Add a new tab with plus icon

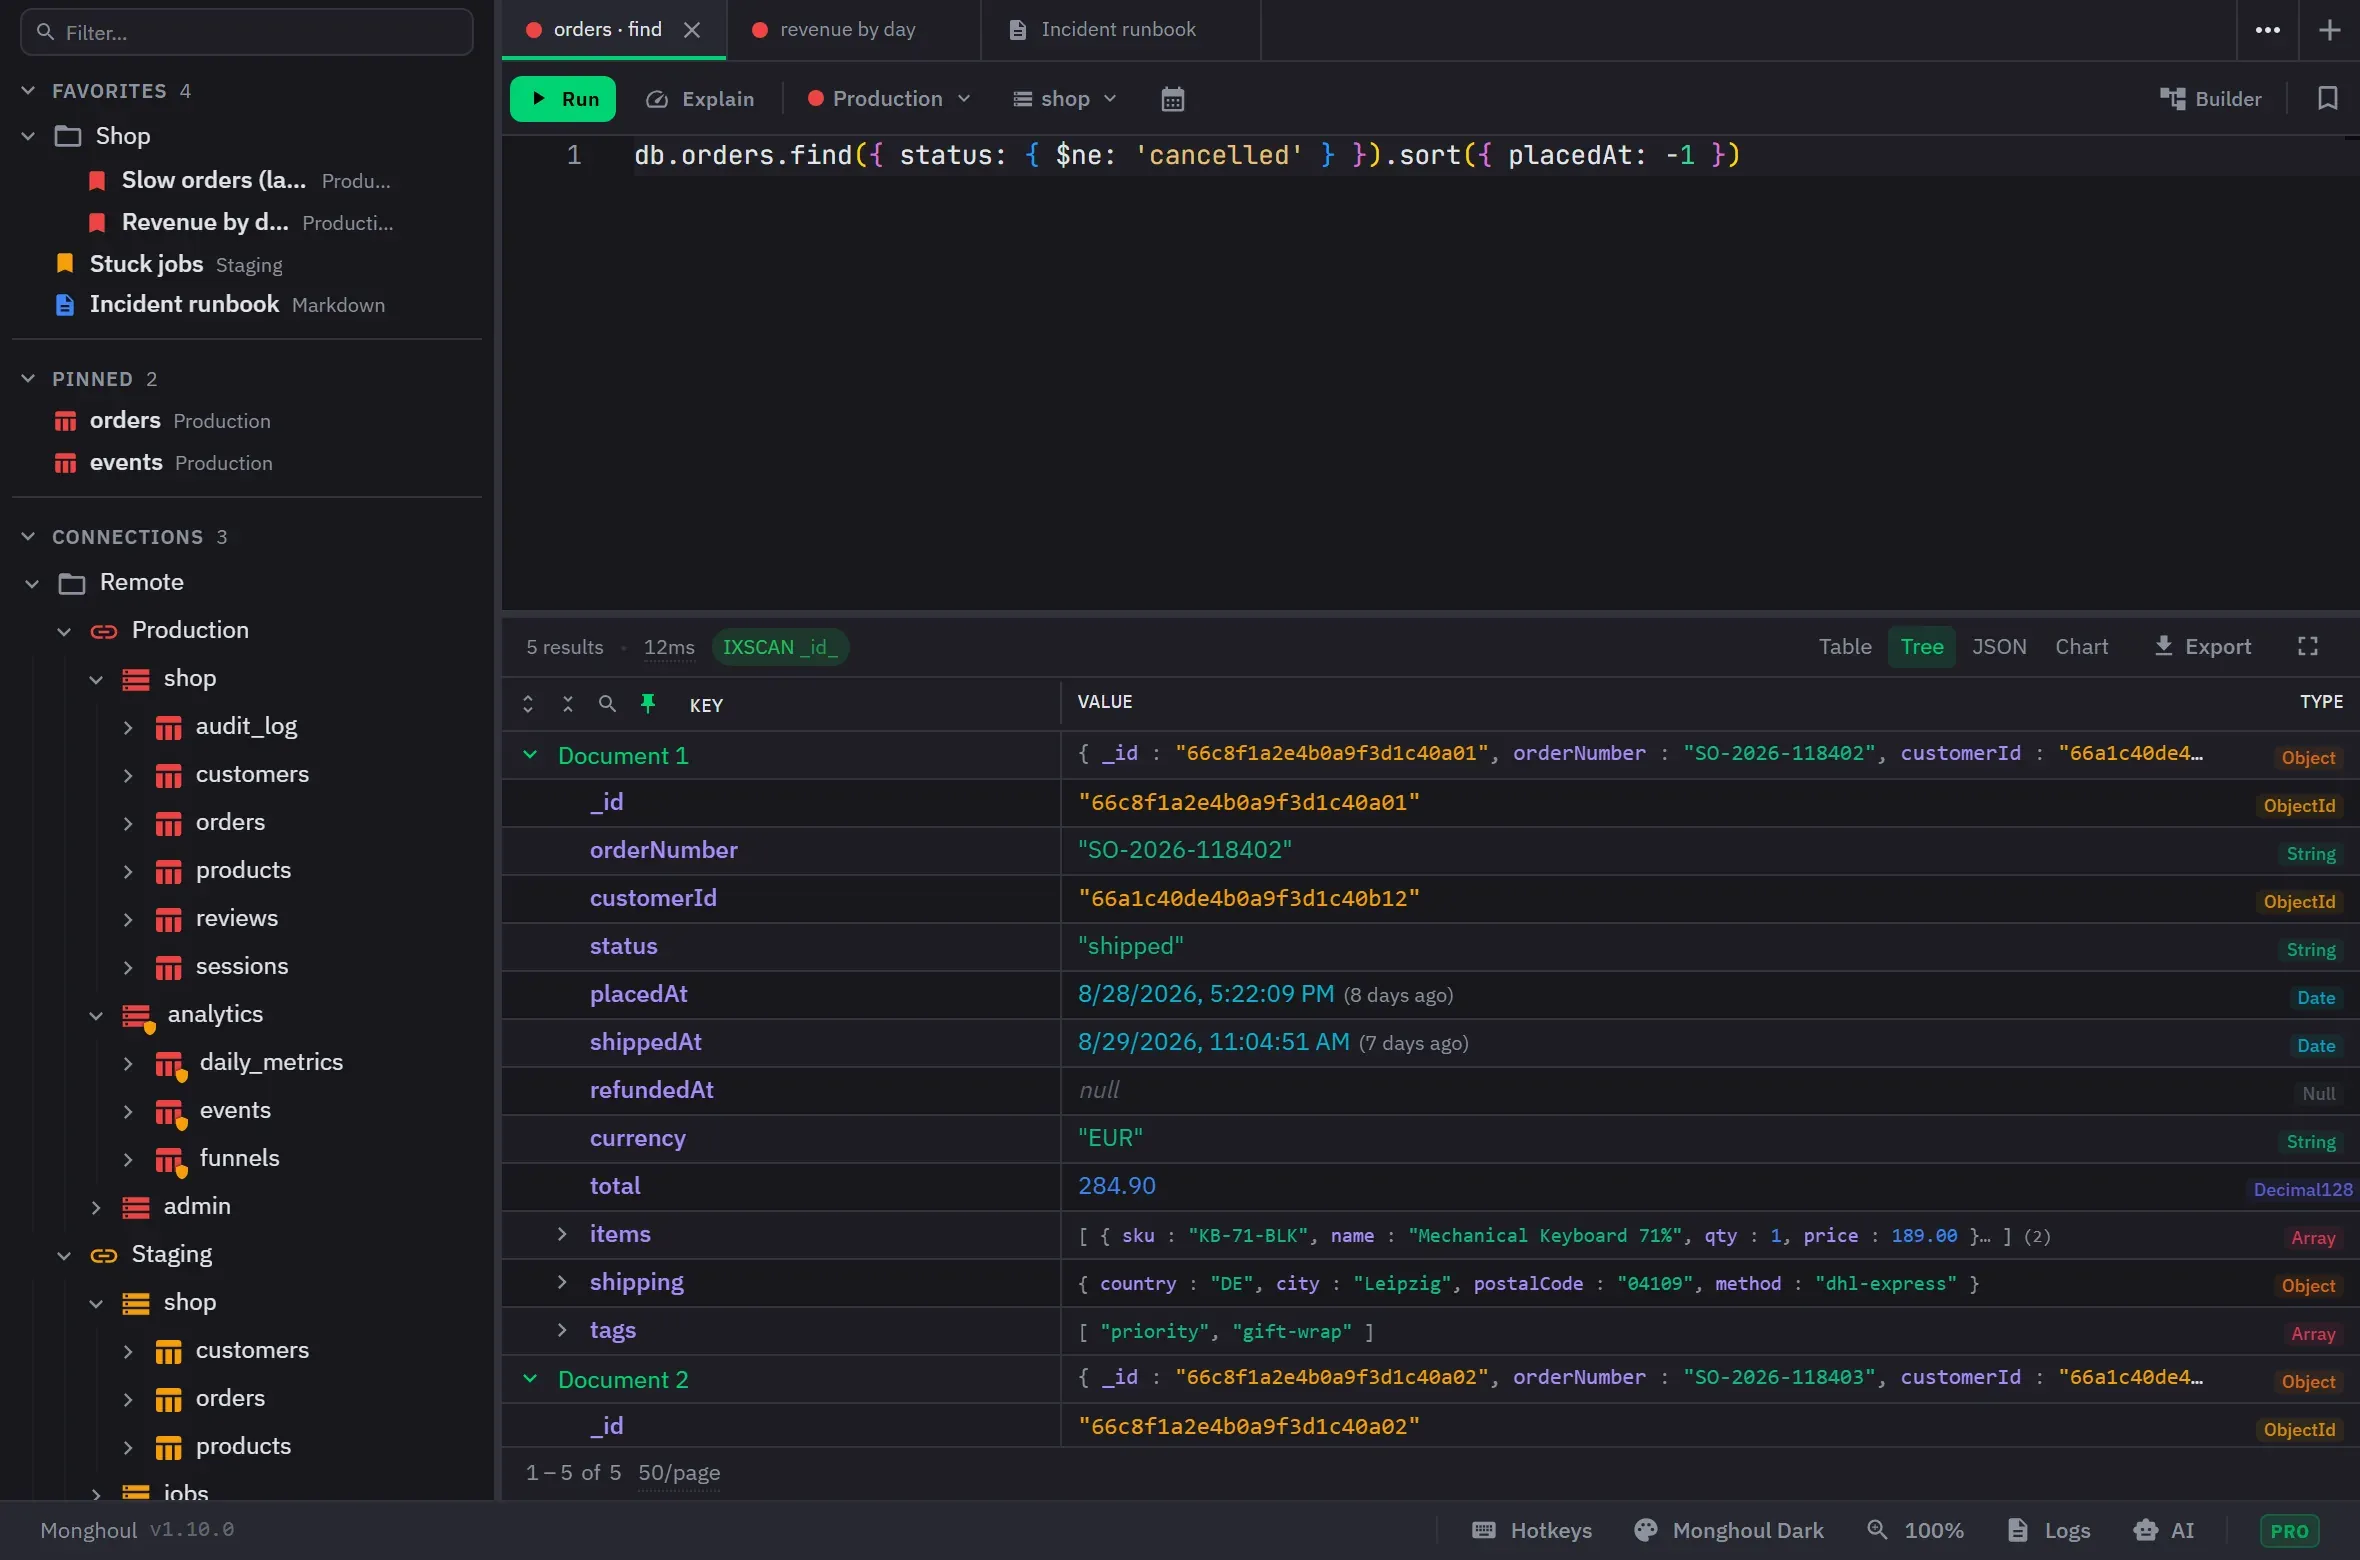pos(2329,30)
